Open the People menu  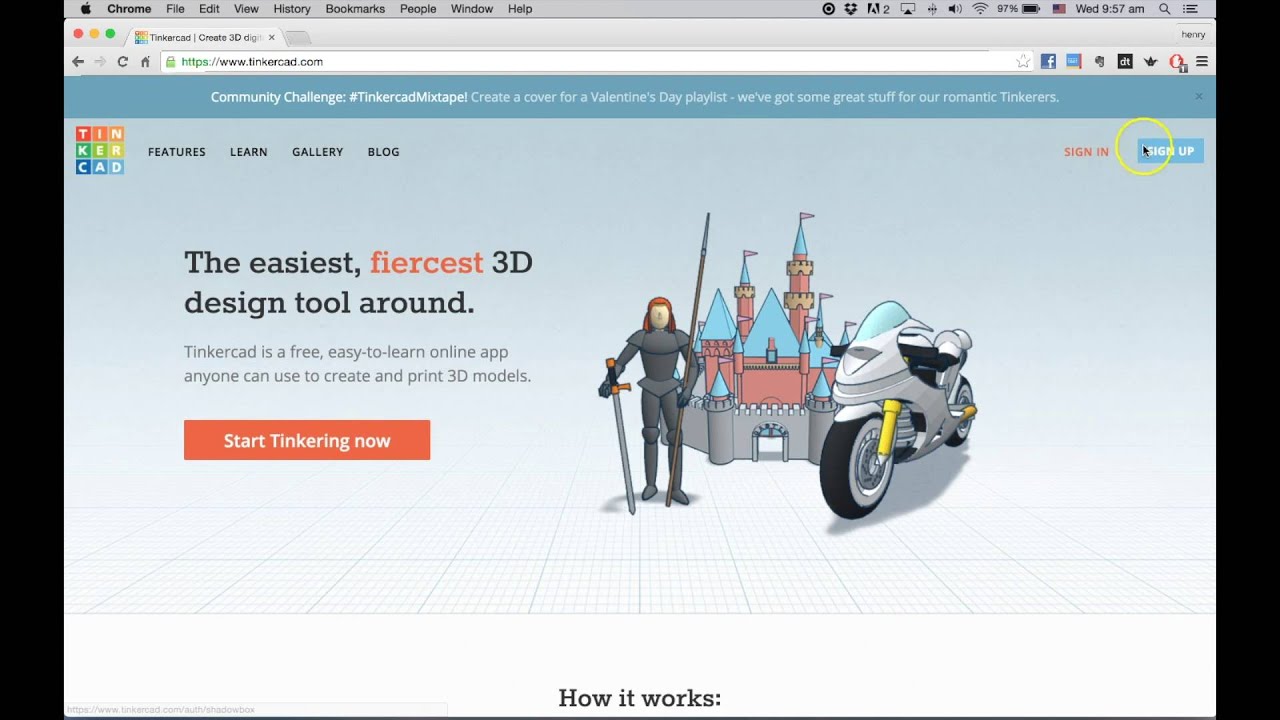[418, 9]
